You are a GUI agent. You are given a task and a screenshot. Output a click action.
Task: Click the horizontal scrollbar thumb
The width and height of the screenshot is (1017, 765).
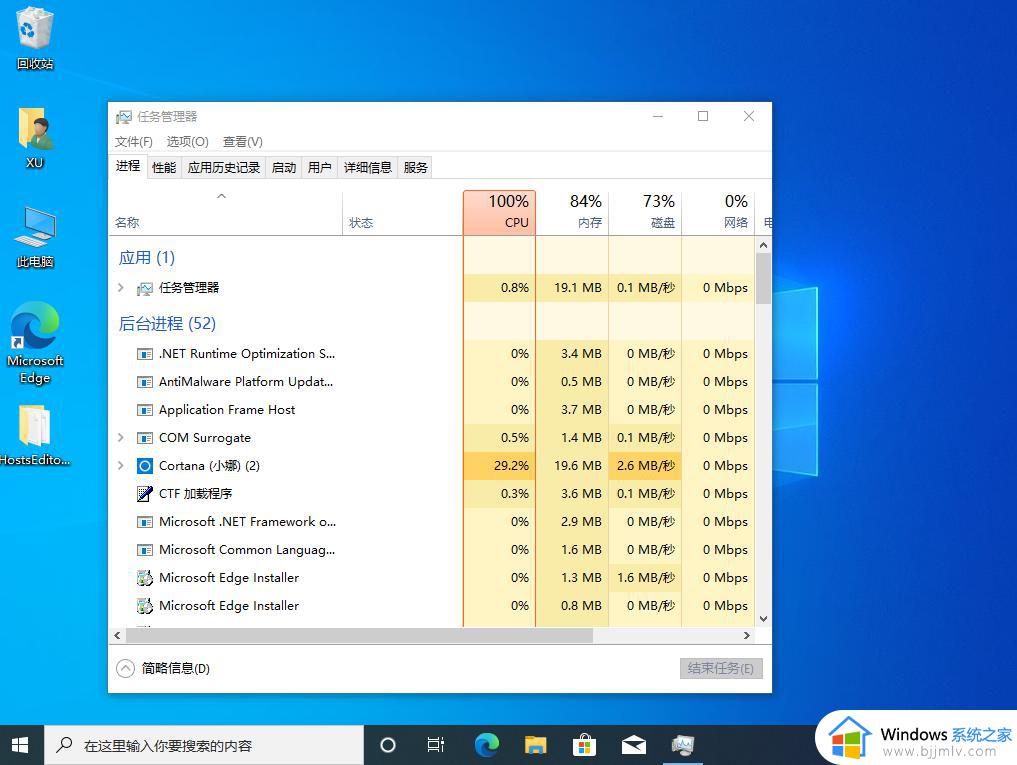click(359, 635)
